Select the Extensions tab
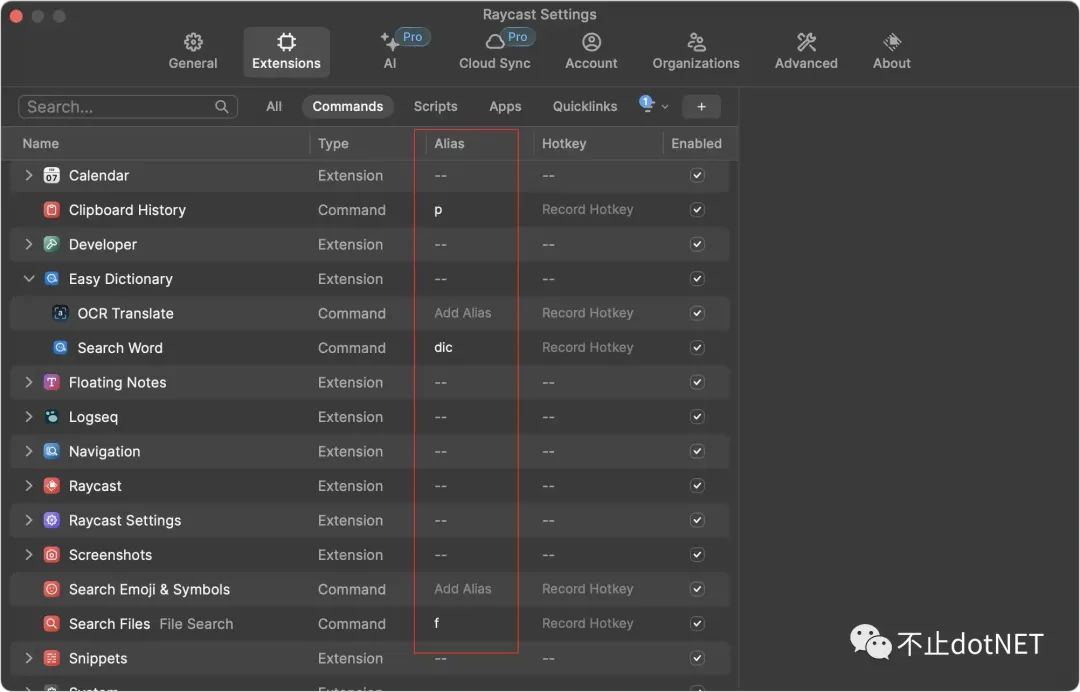Image resolution: width=1080 pixels, height=692 pixels. pos(287,52)
